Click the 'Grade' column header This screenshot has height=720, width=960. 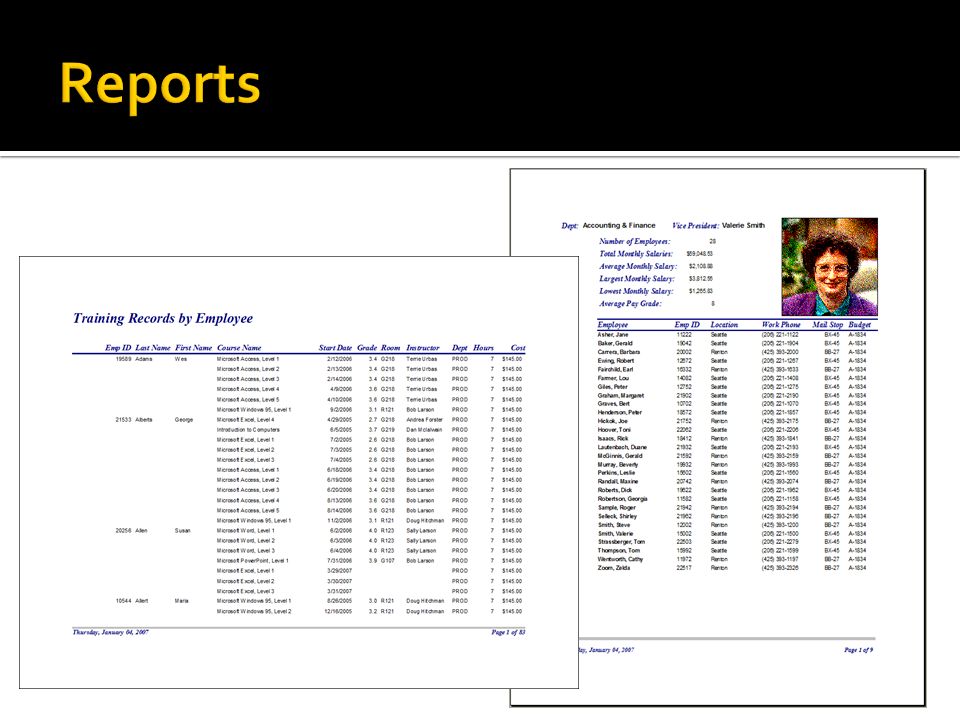point(367,348)
